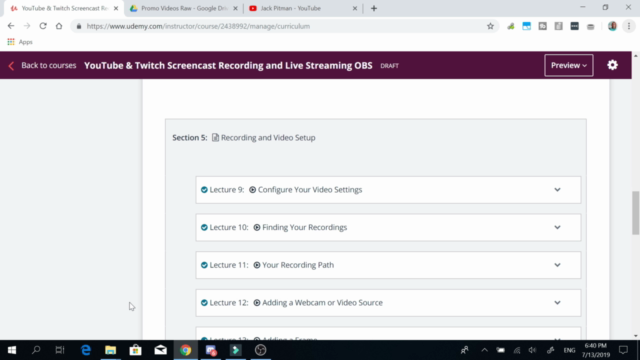This screenshot has height=360, width=640.
Task: Click the first extension icon after the bookmark star
Action: point(511,26)
